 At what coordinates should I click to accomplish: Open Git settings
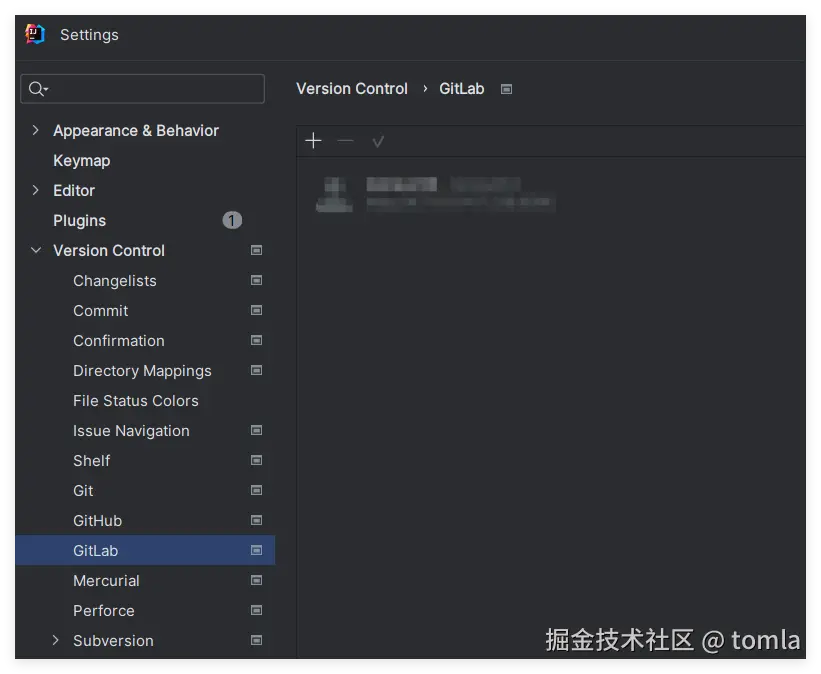(x=83, y=491)
